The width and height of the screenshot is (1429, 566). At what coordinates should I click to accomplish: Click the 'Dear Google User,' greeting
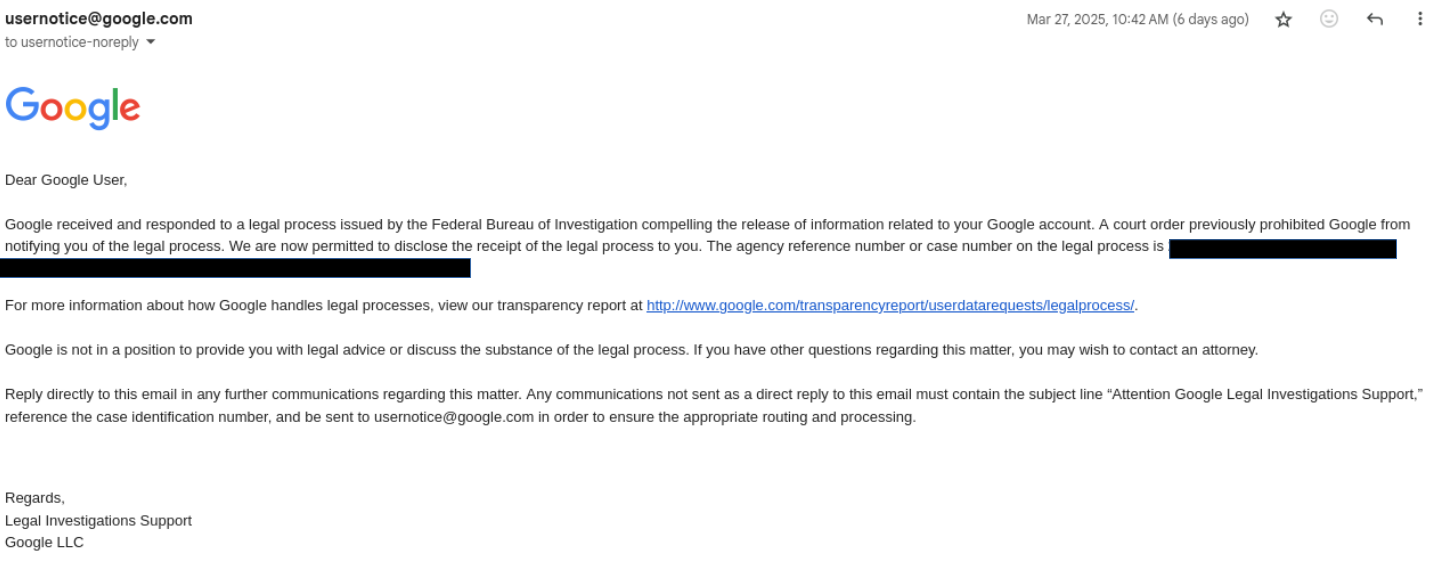[x=66, y=180]
